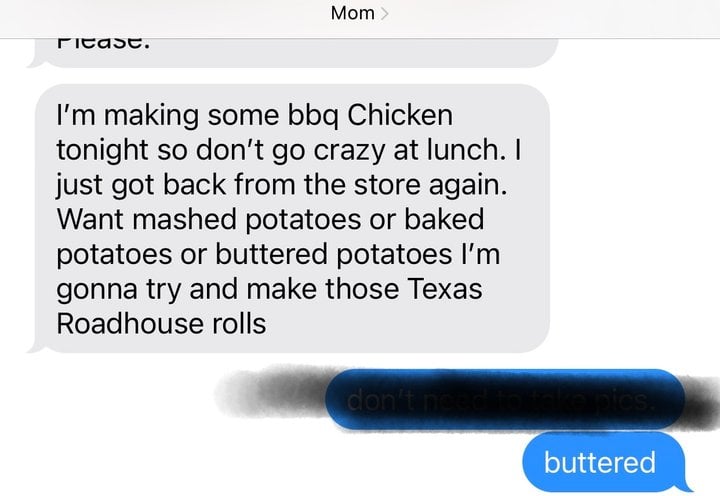Click the text "Want mashed potatoes or baked"
This screenshot has height=496, width=720.
pos(270,219)
